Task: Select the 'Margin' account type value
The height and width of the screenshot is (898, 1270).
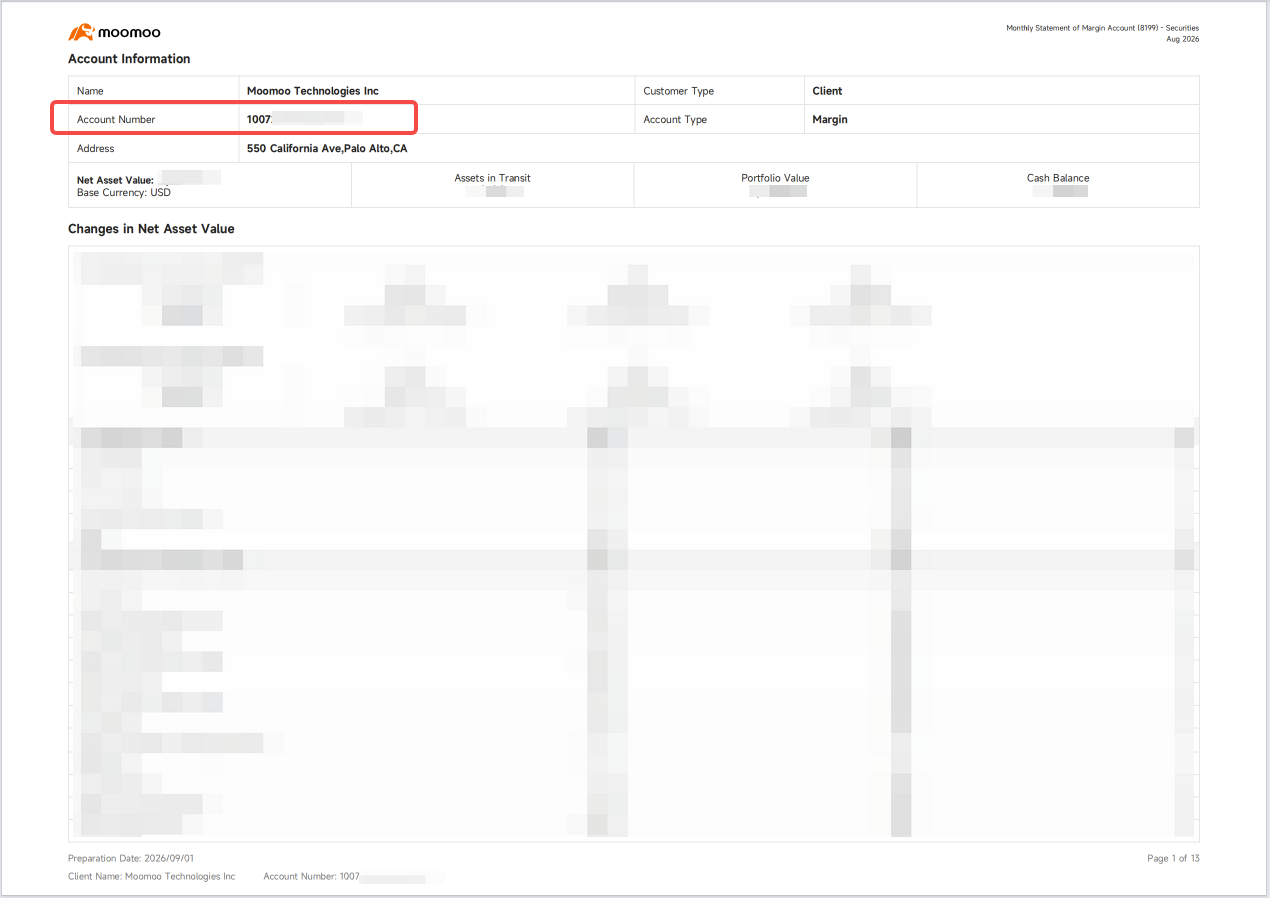Action: point(830,120)
